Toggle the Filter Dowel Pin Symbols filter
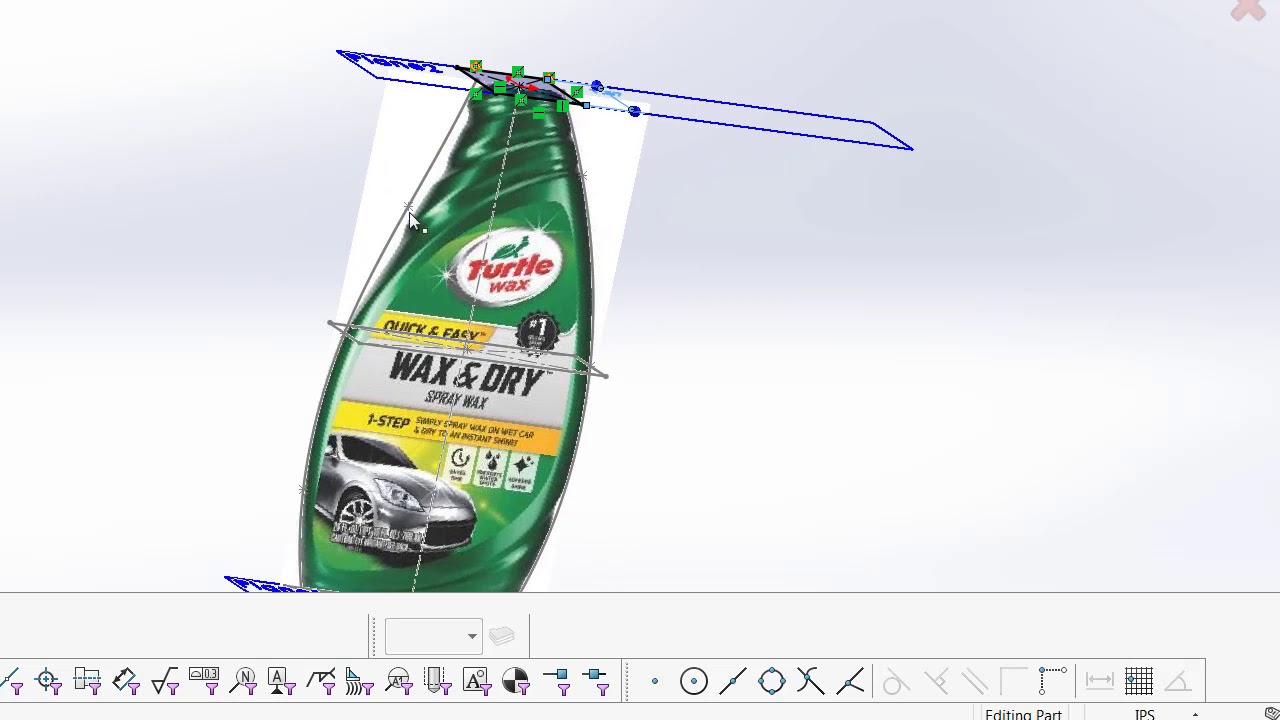 (x=515, y=682)
